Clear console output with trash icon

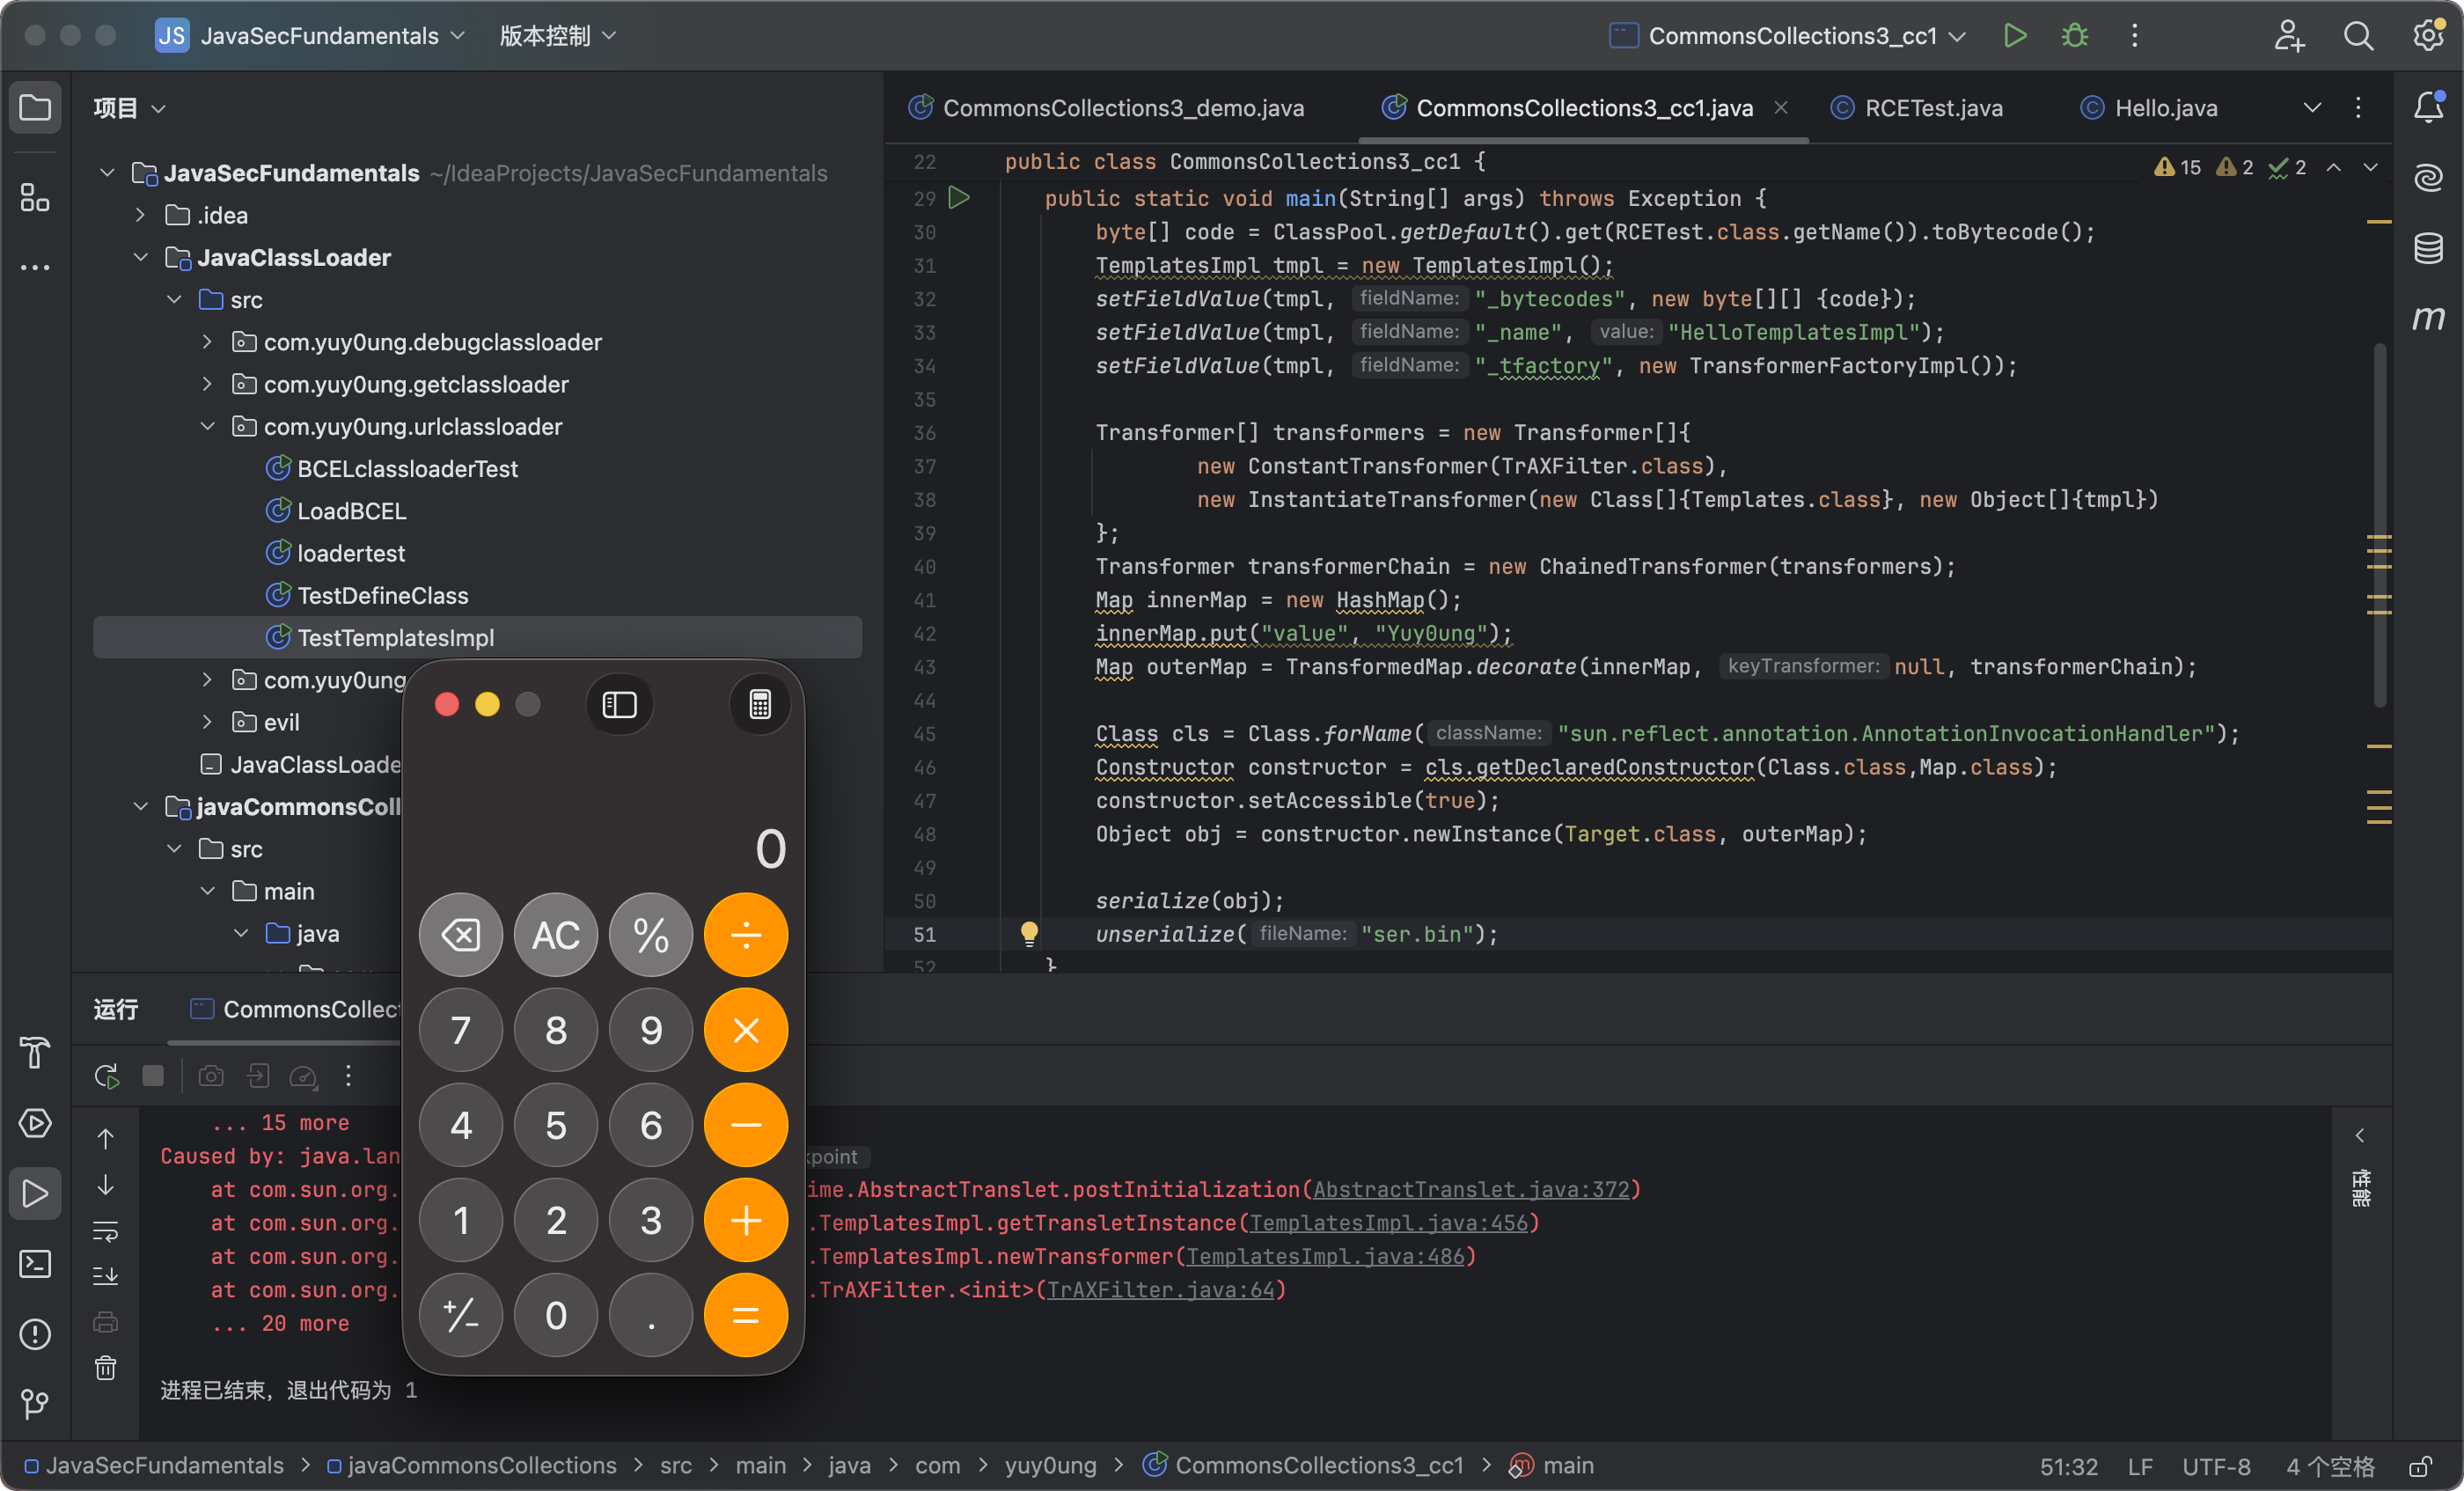(x=106, y=1367)
